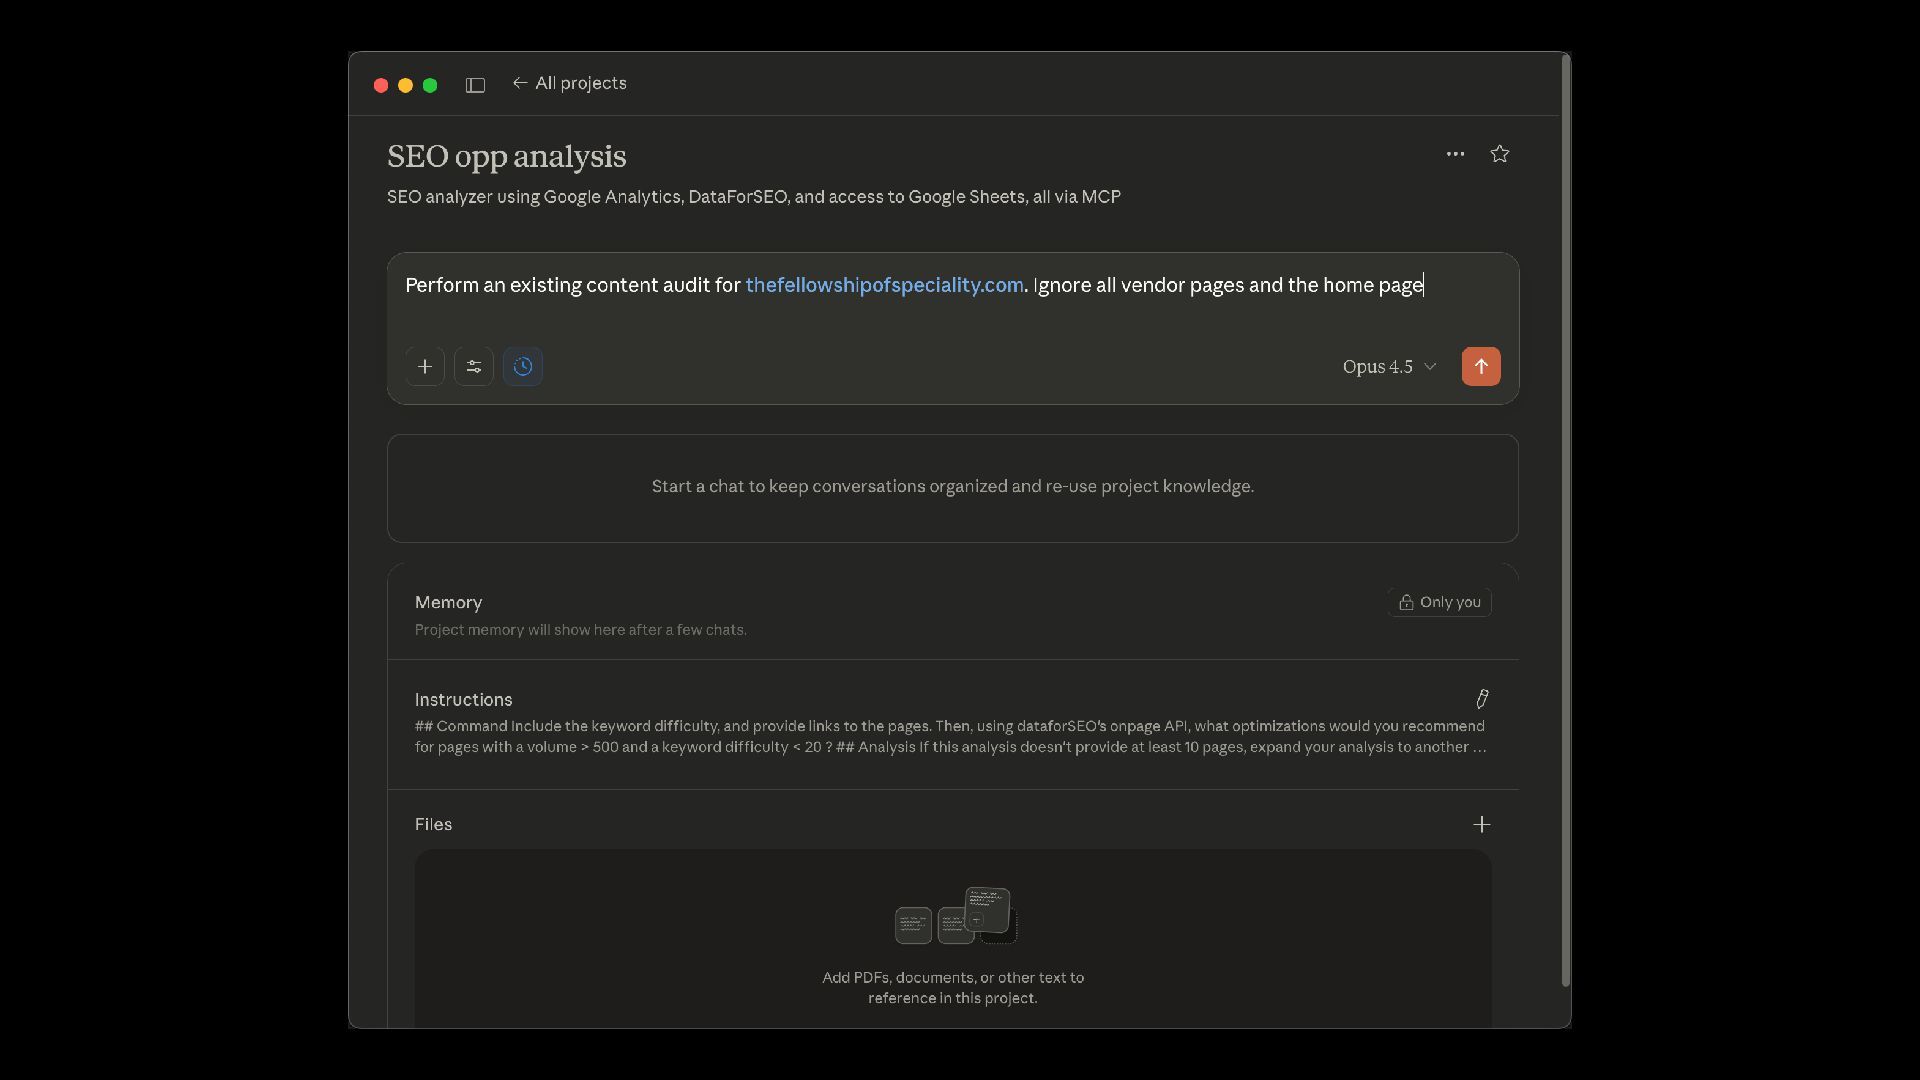The height and width of the screenshot is (1080, 1920).
Task: Toggle the extended thinking clock icon
Action: (x=523, y=367)
